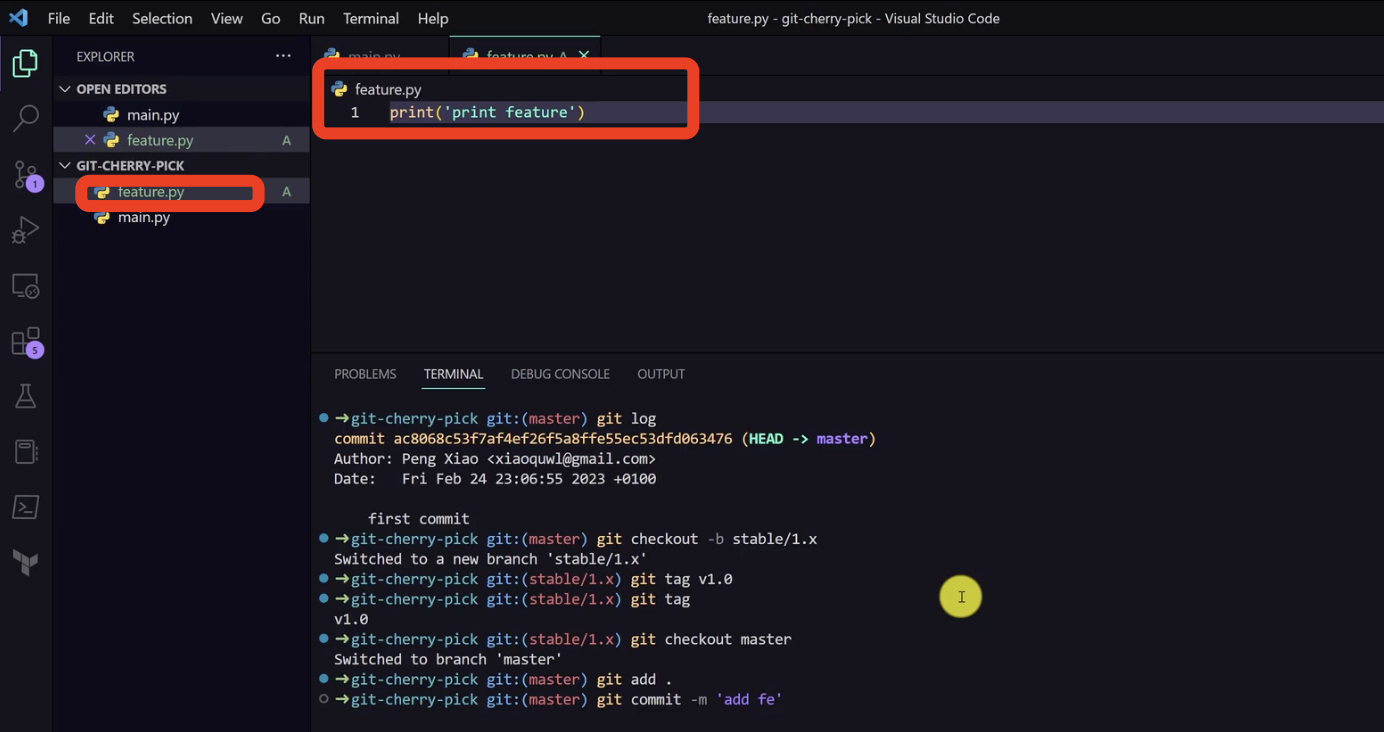Open the File menu
This screenshot has height=732, width=1384.
59,18
